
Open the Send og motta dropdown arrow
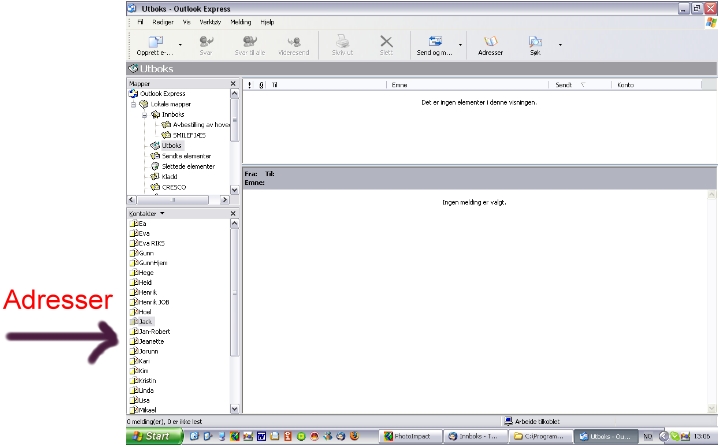coord(460,45)
